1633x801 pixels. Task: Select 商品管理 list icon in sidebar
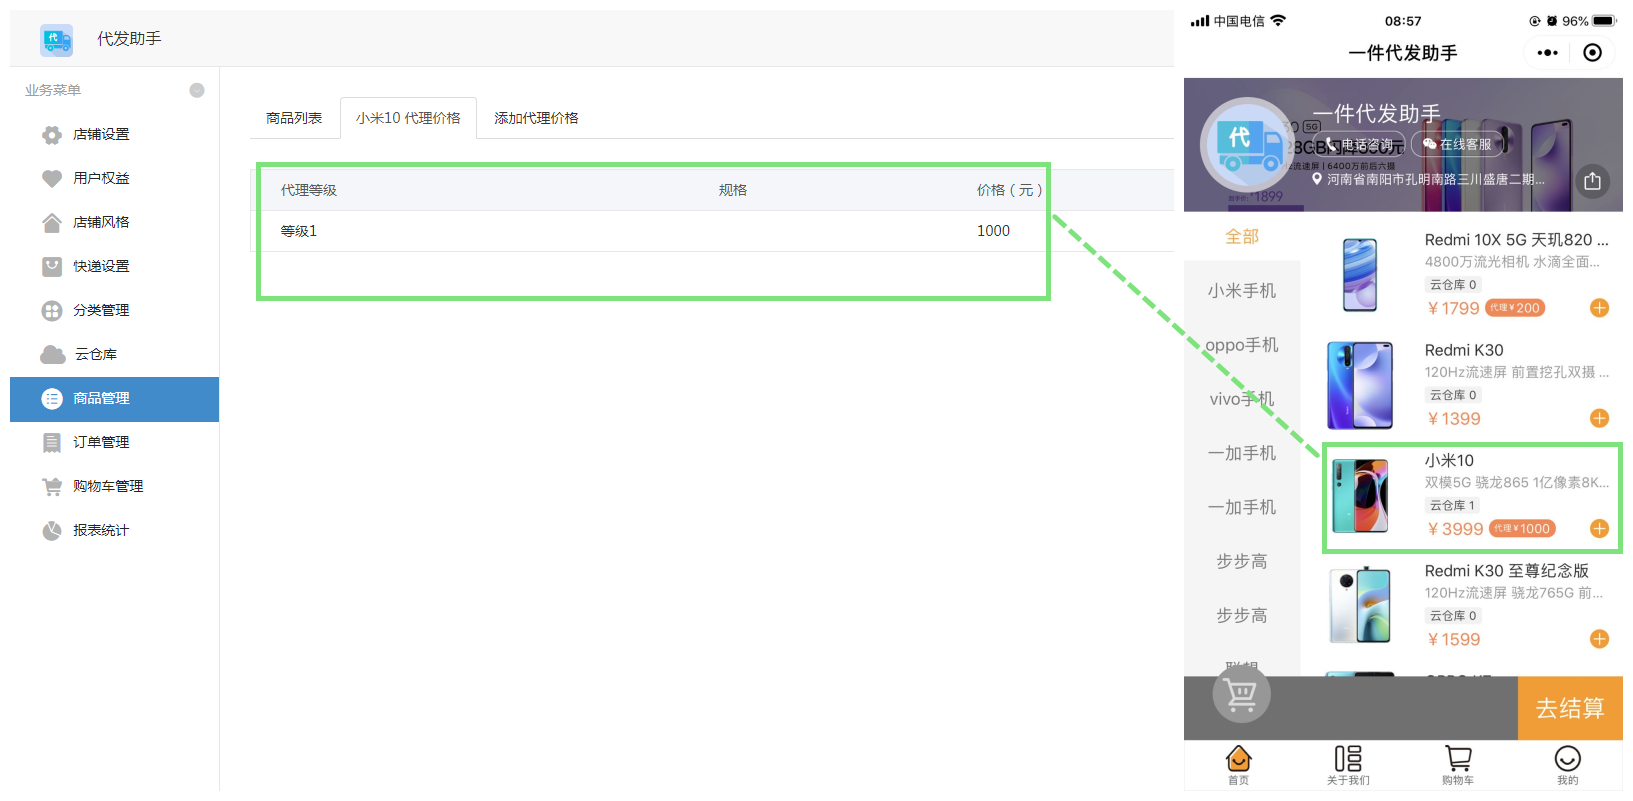click(x=52, y=398)
